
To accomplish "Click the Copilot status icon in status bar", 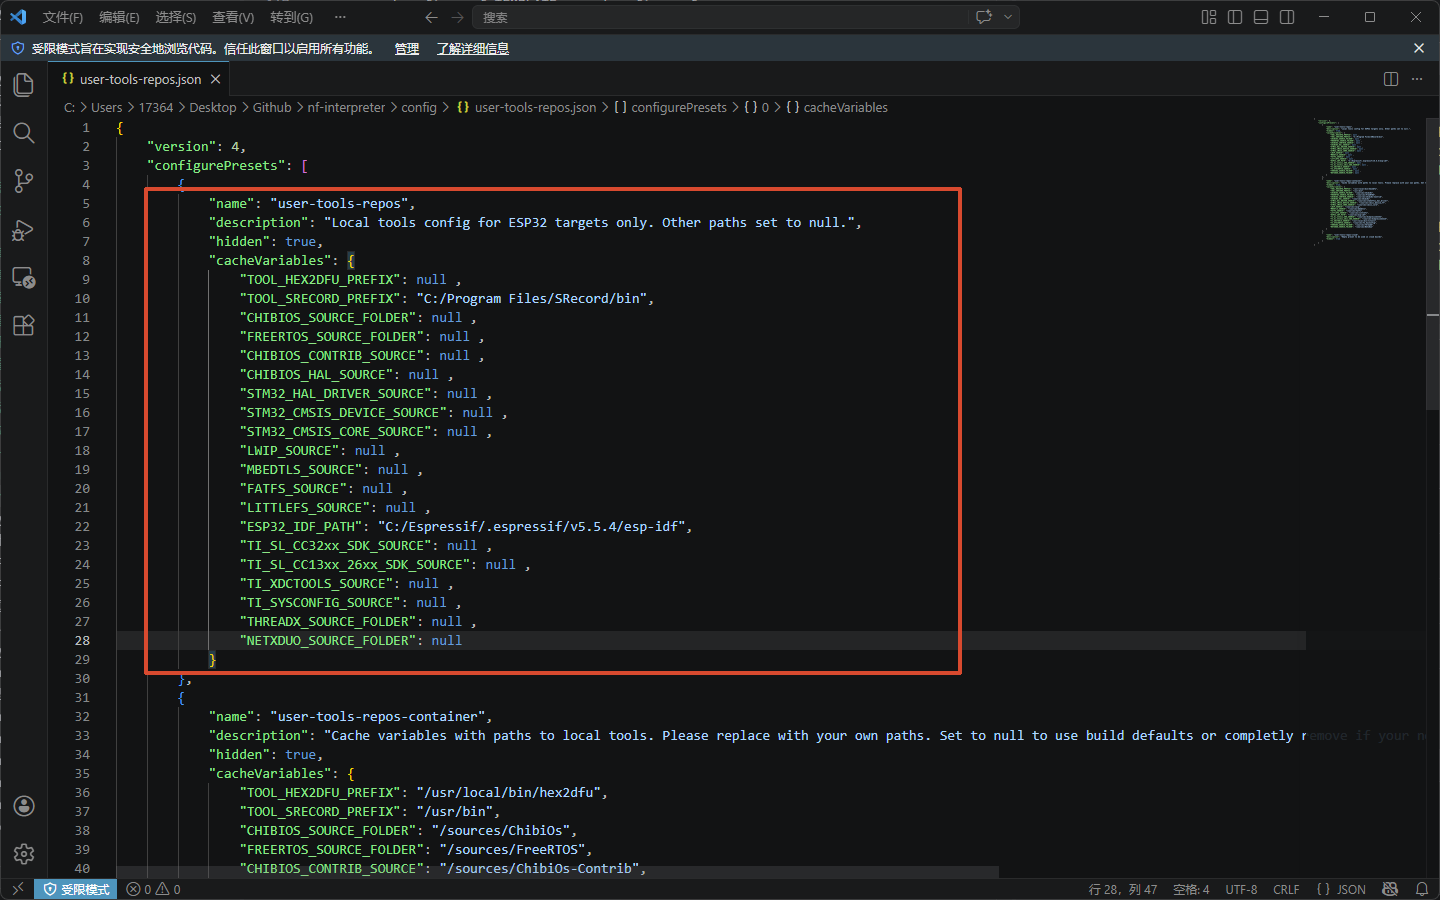I will click(1390, 889).
